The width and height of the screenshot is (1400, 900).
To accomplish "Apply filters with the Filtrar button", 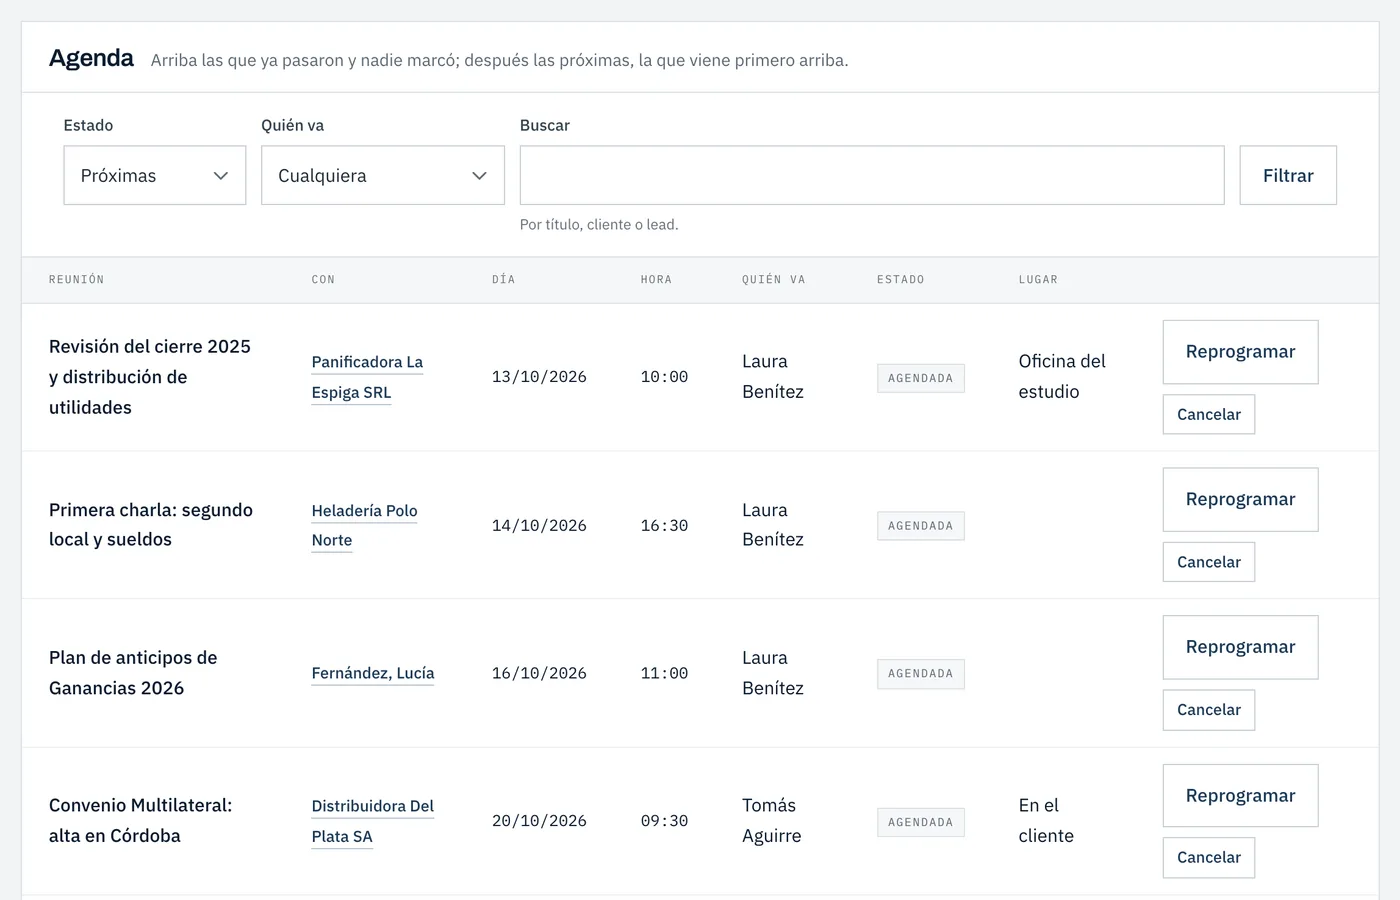I will [1288, 175].
